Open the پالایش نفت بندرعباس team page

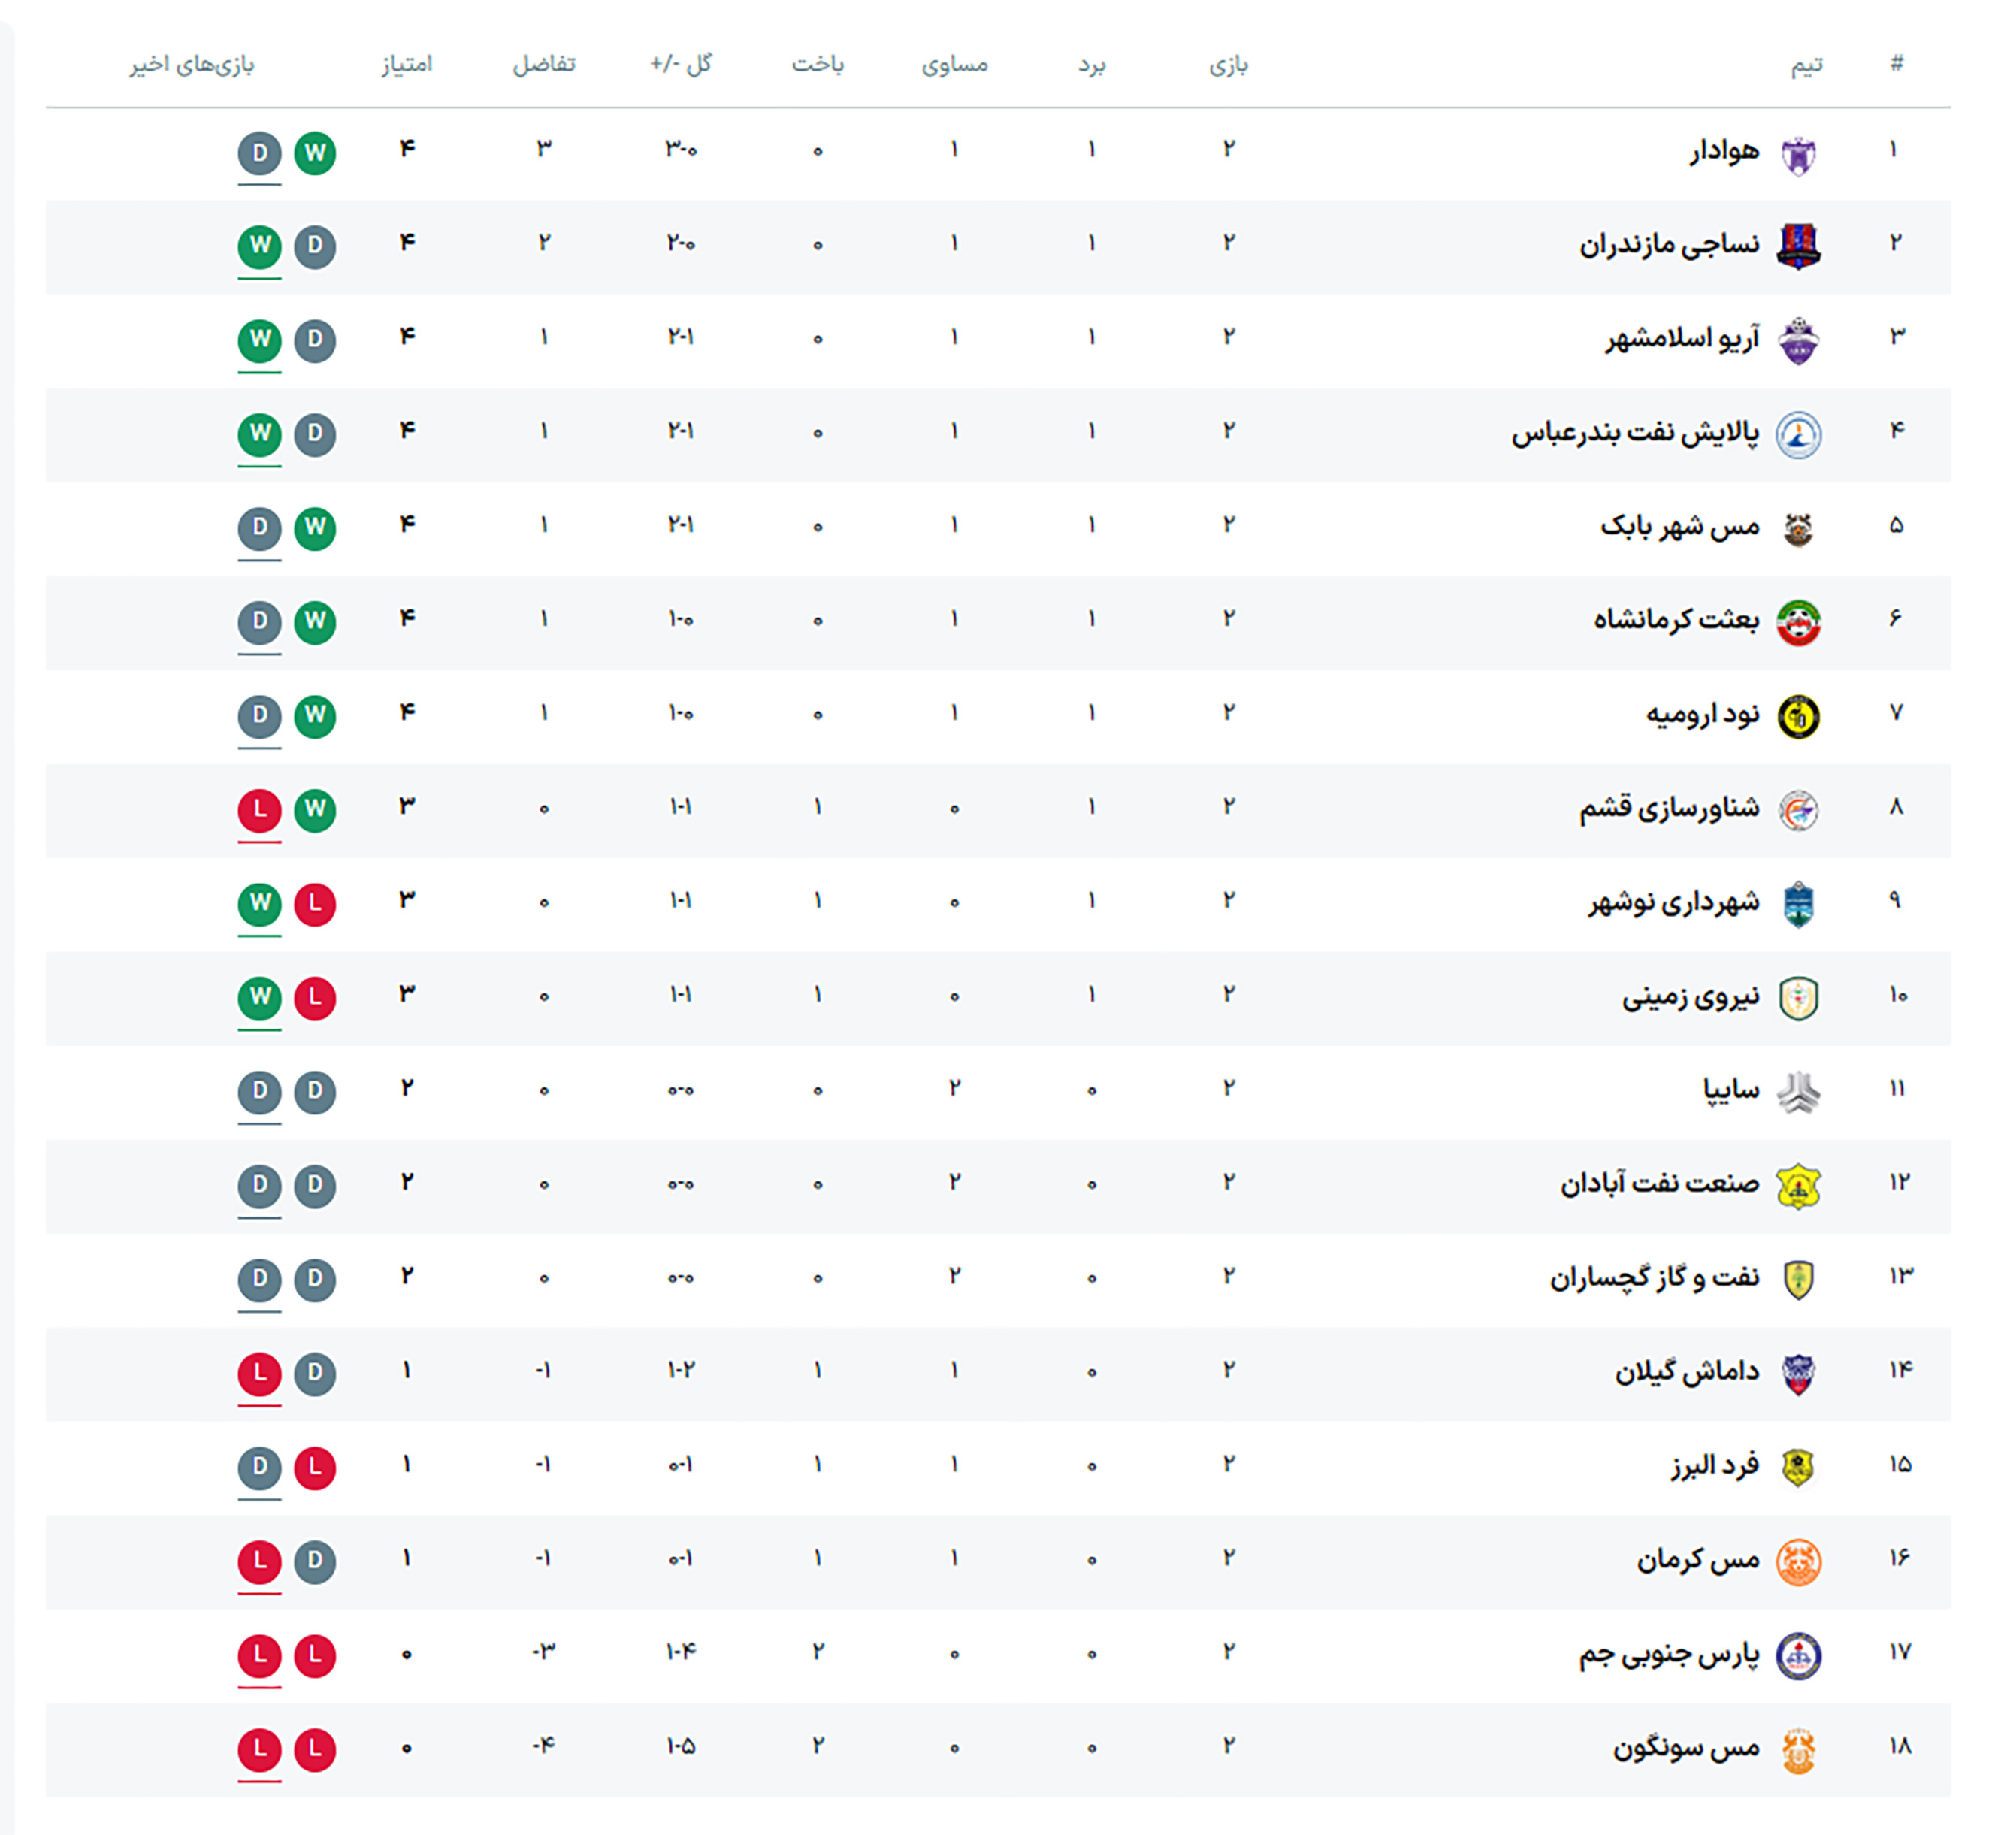[x=1634, y=433]
